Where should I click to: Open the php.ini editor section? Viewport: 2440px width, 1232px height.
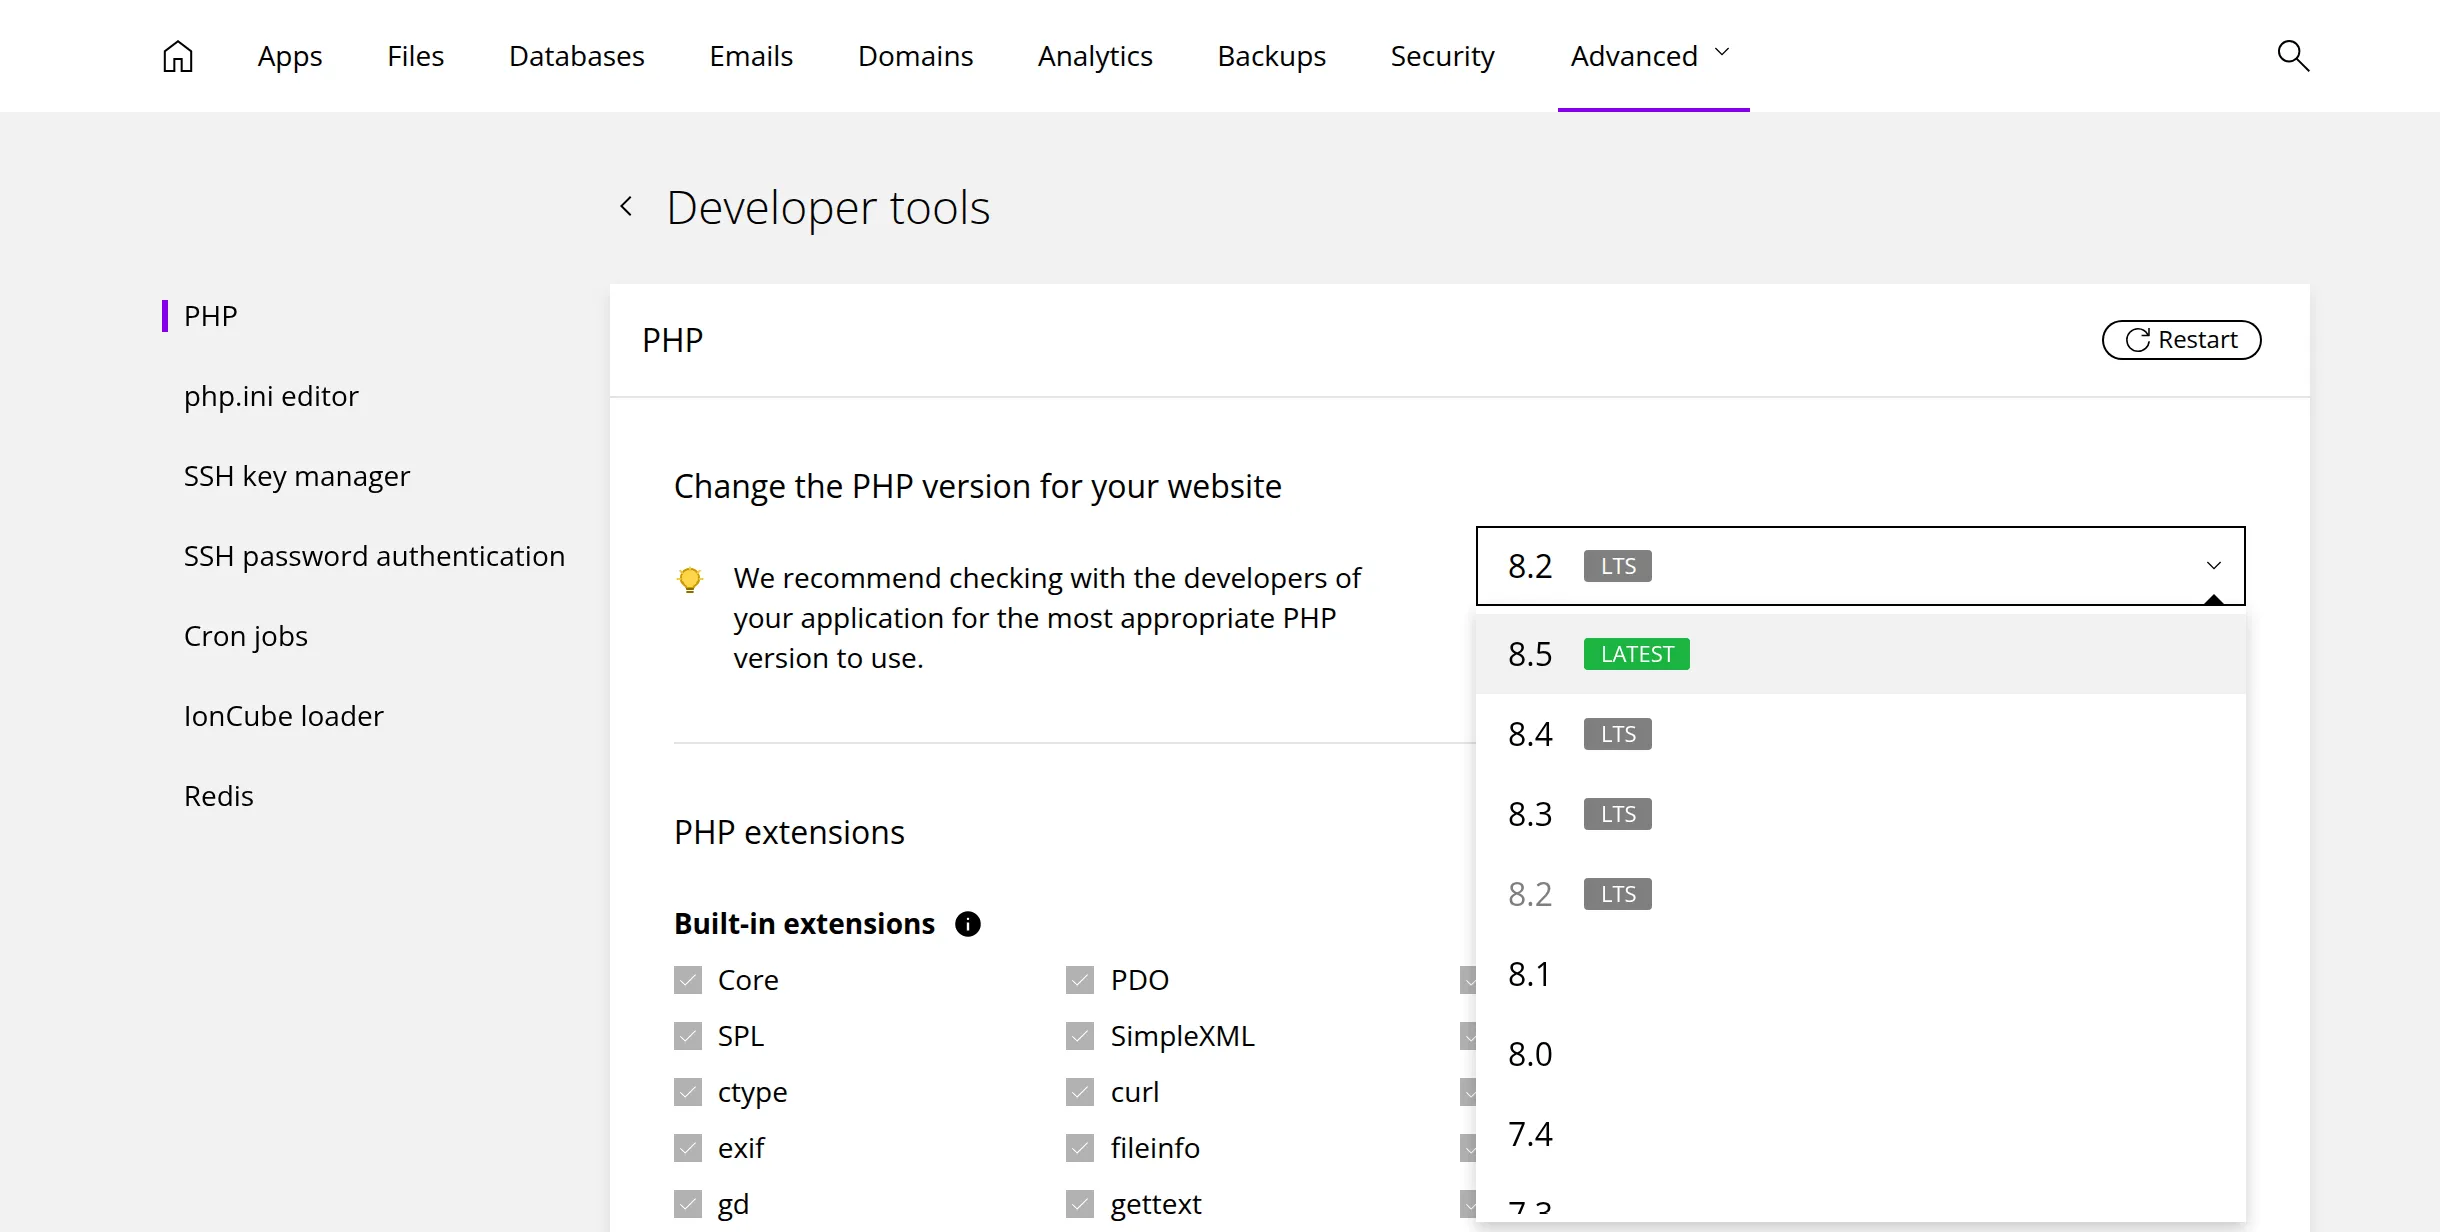(271, 396)
